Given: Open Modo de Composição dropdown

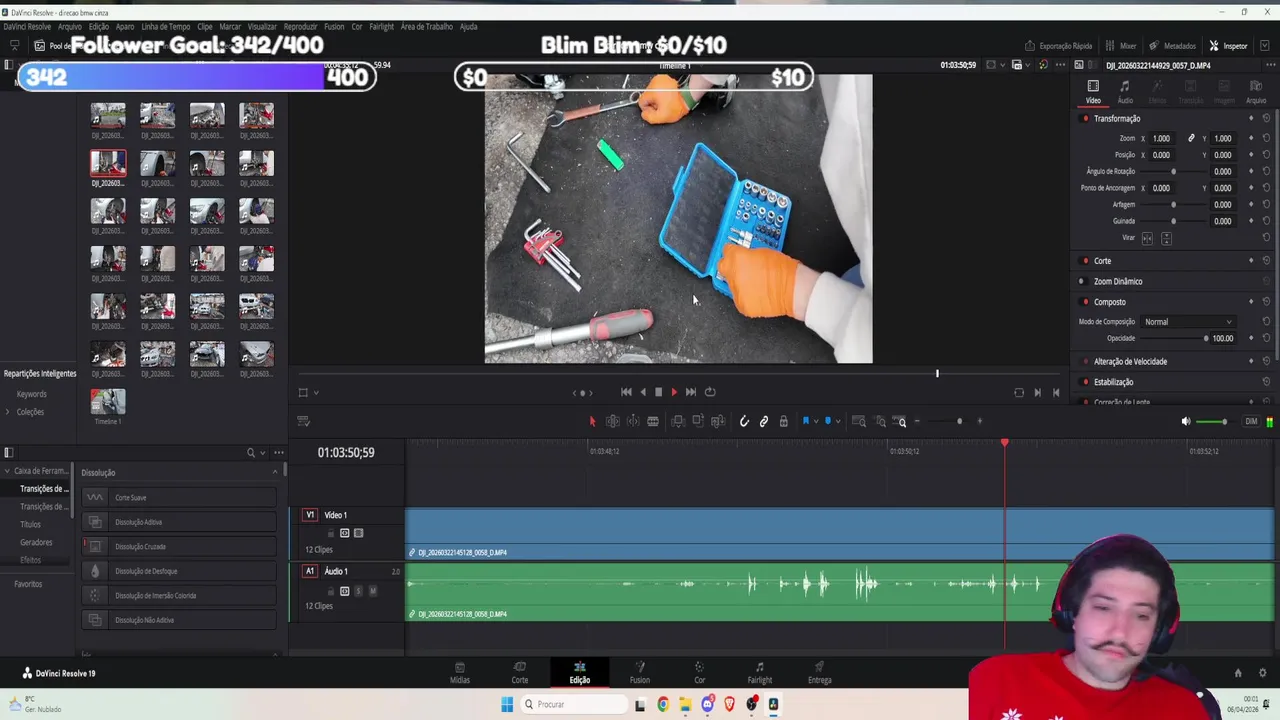Looking at the screenshot, I should point(1188,322).
